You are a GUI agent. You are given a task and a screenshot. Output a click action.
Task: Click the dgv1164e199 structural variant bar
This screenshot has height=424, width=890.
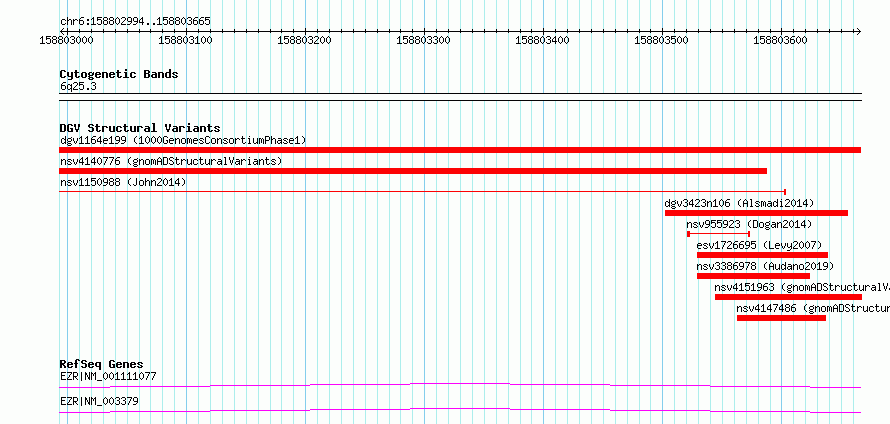click(460, 150)
